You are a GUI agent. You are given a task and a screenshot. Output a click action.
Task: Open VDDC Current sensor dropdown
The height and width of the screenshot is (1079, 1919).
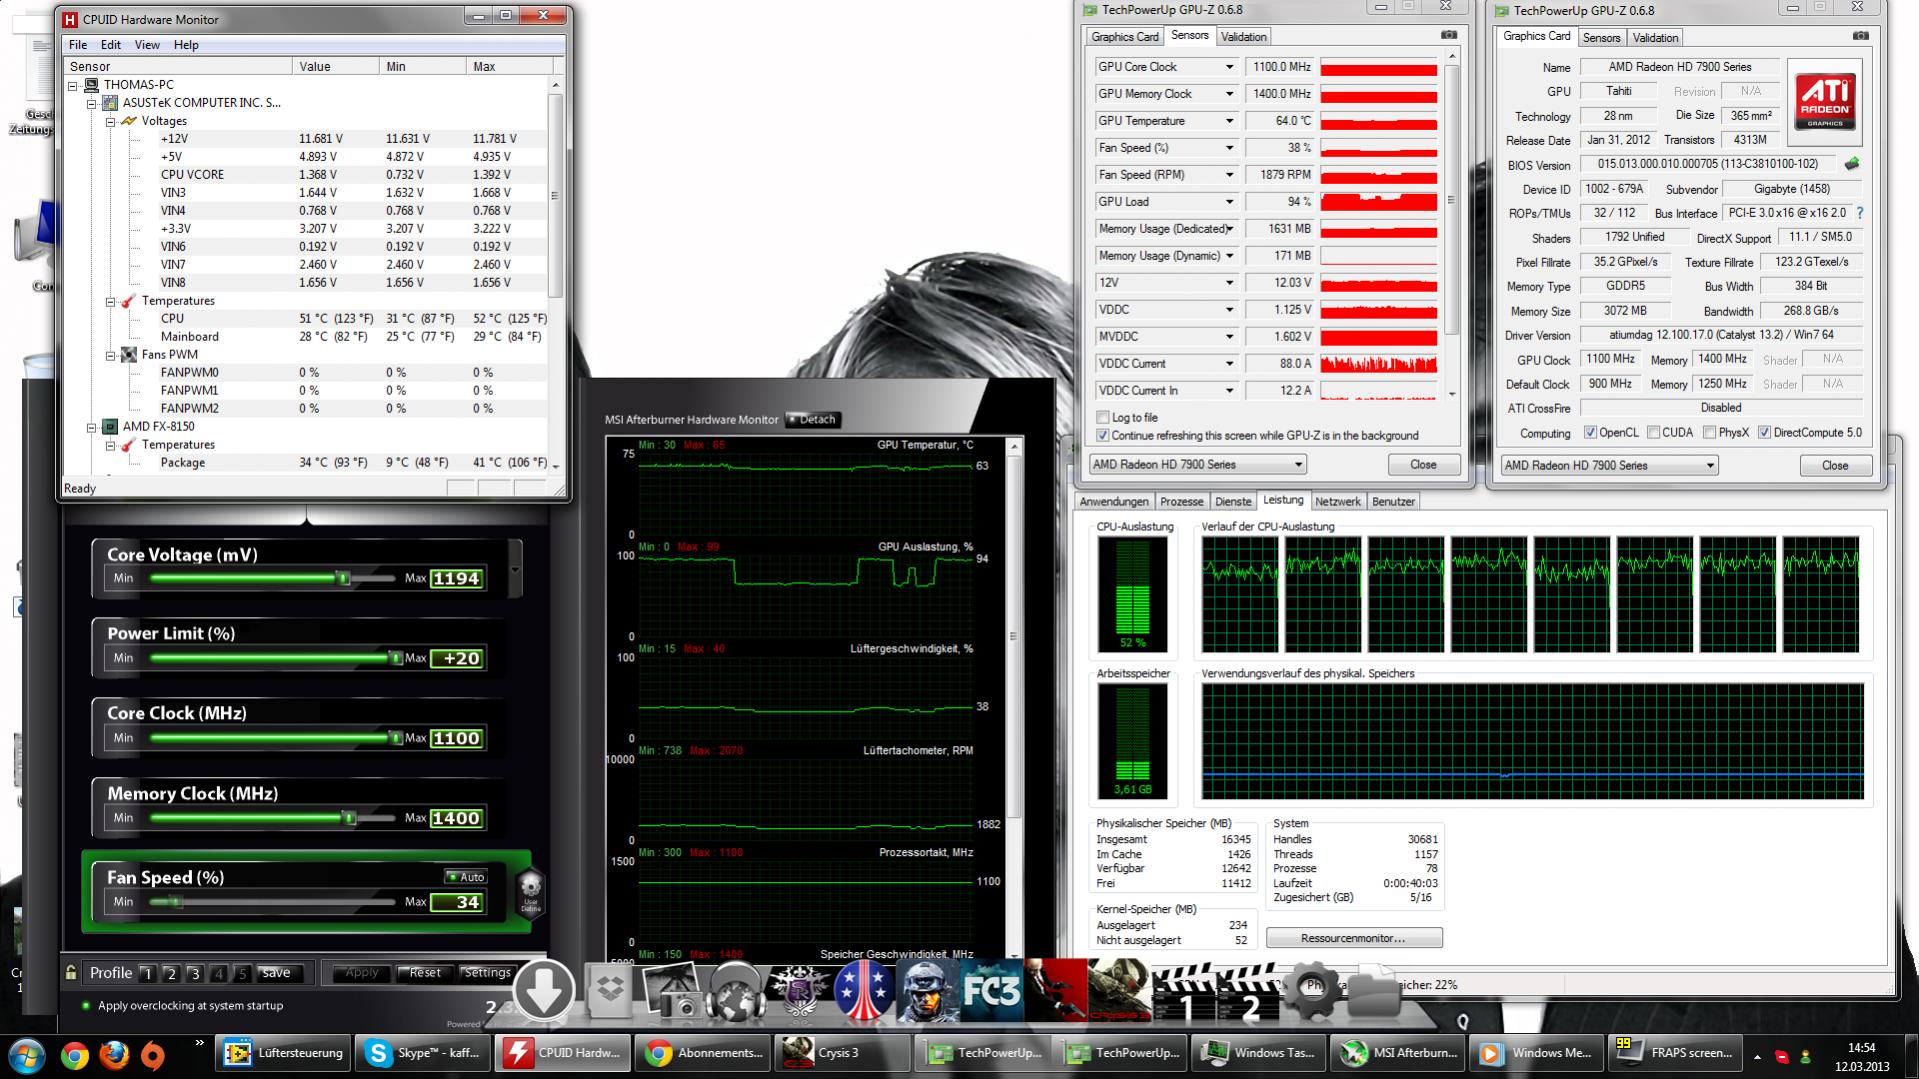tap(1229, 364)
